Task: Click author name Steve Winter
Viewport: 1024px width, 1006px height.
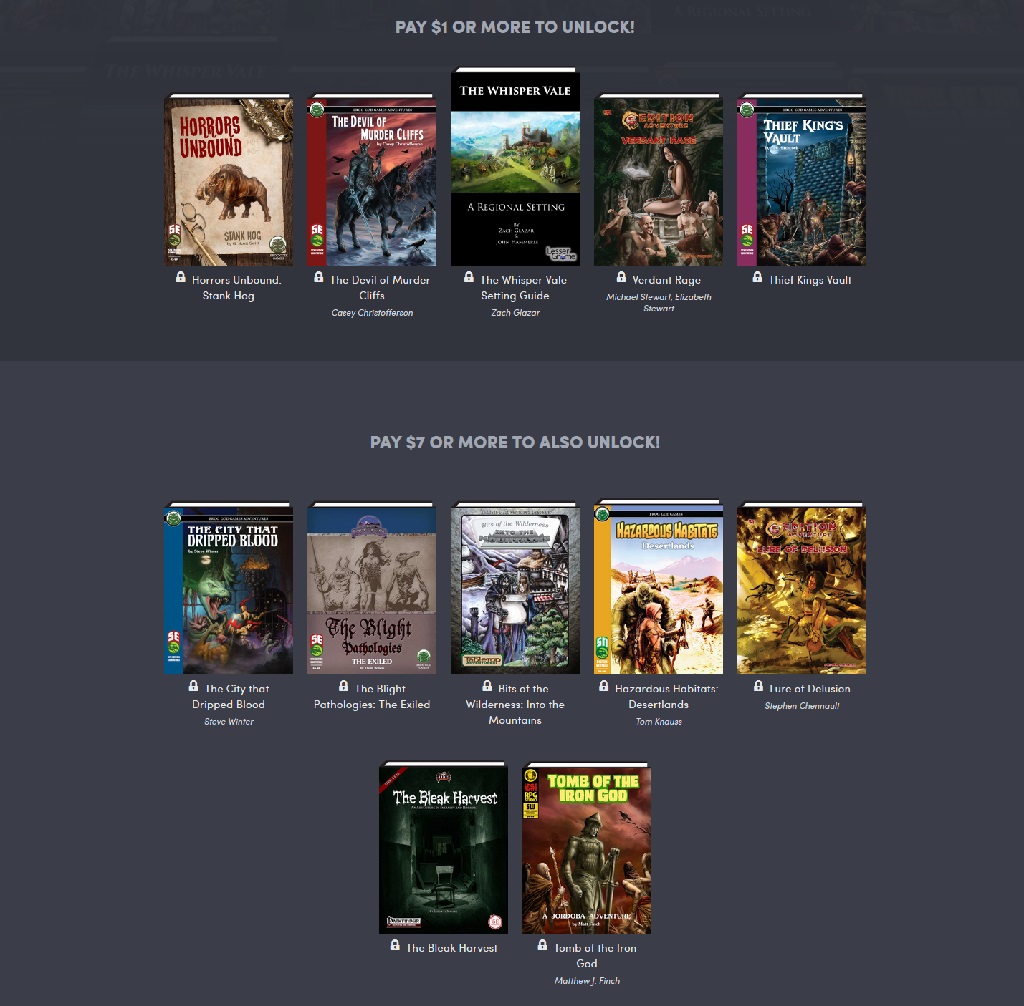Action: tap(229, 722)
